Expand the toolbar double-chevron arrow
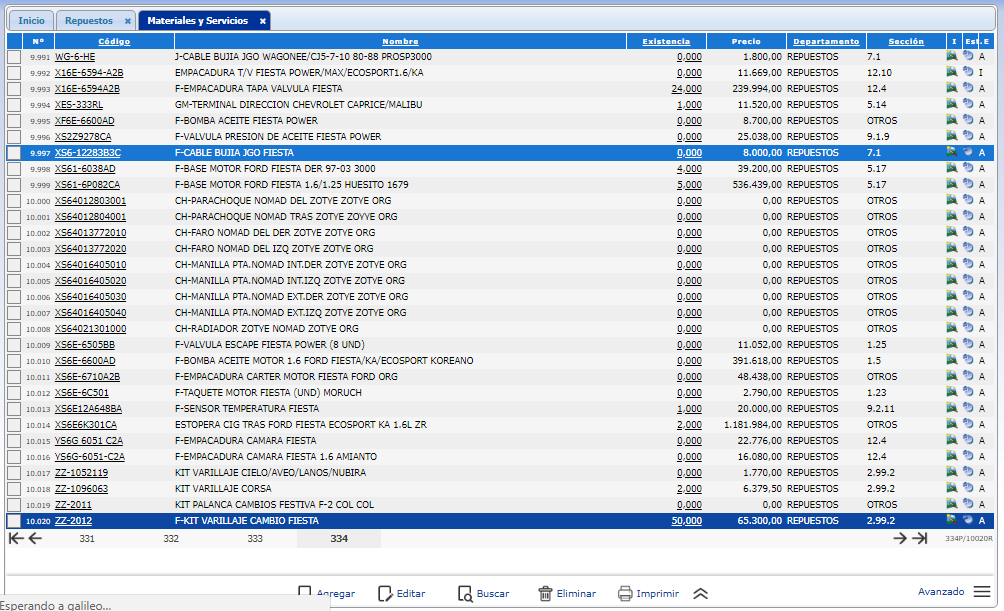Image resolution: width=1004 pixels, height=611 pixels. 700,593
